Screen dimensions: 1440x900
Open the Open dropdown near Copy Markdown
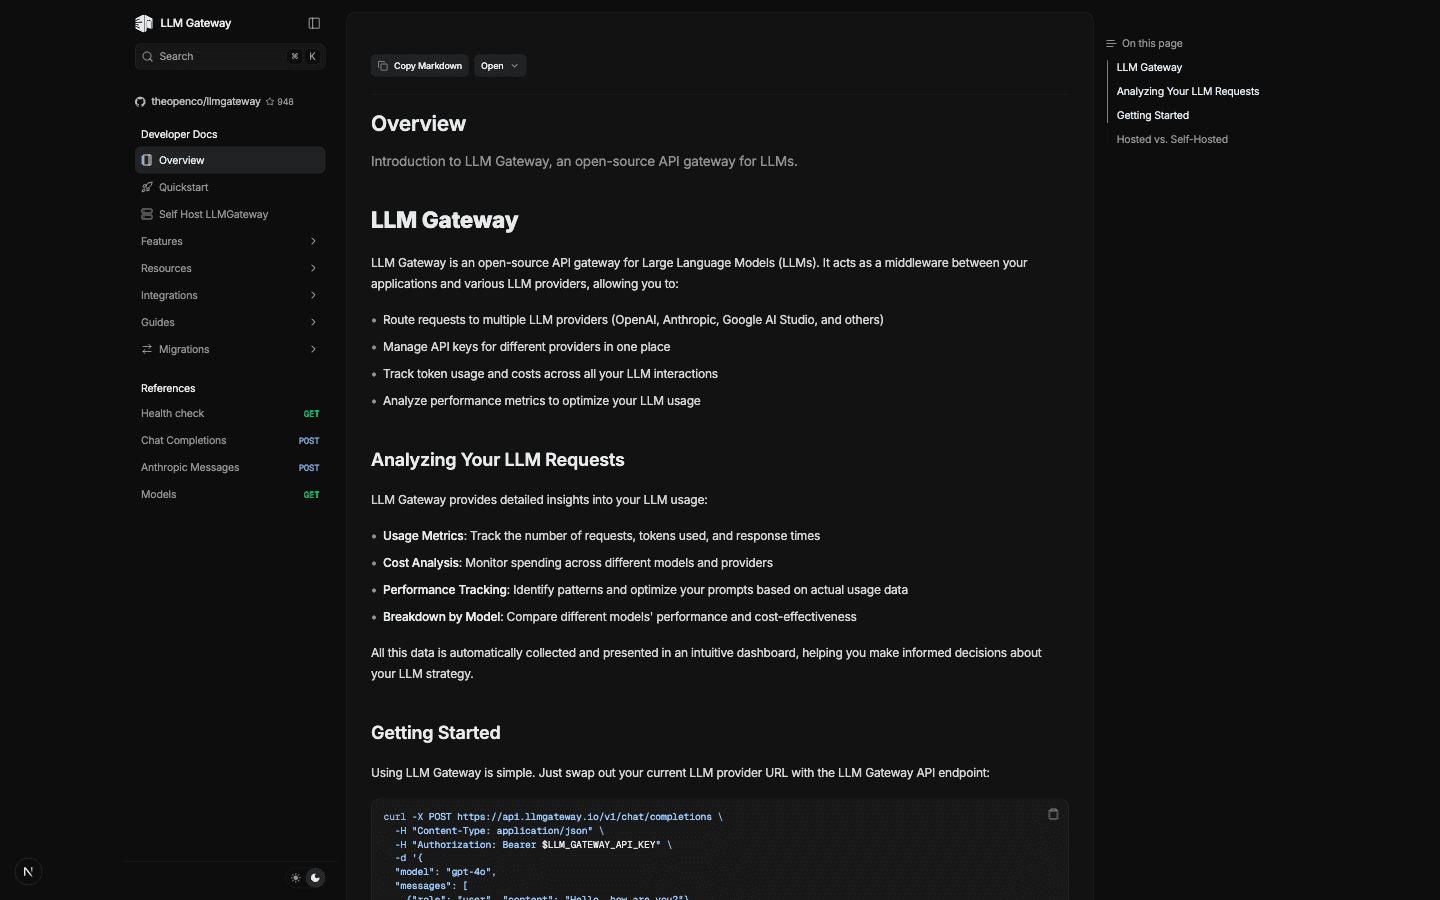tap(500, 65)
